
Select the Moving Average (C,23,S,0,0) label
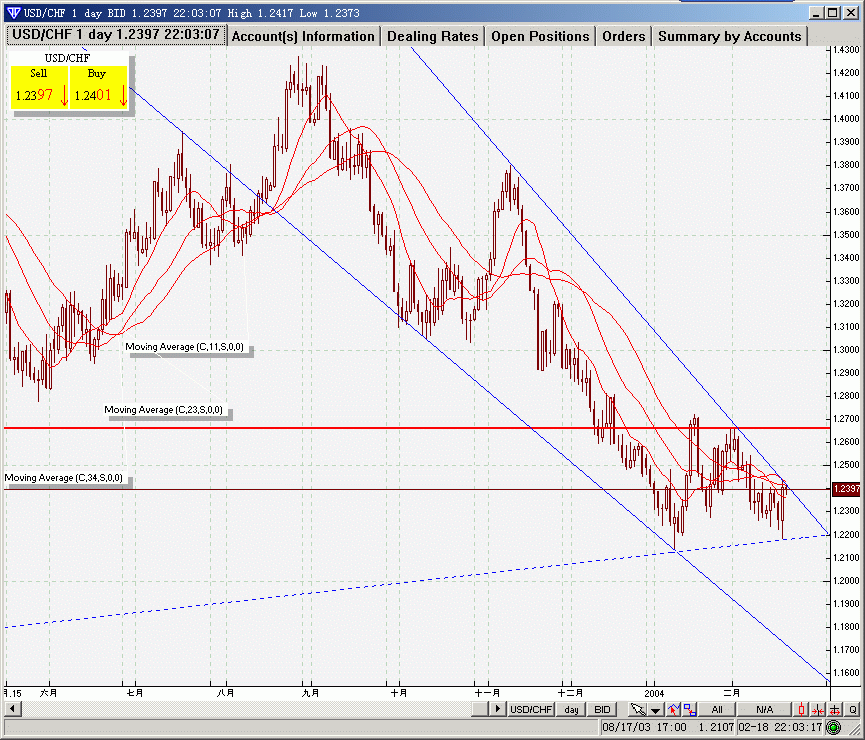(163, 410)
